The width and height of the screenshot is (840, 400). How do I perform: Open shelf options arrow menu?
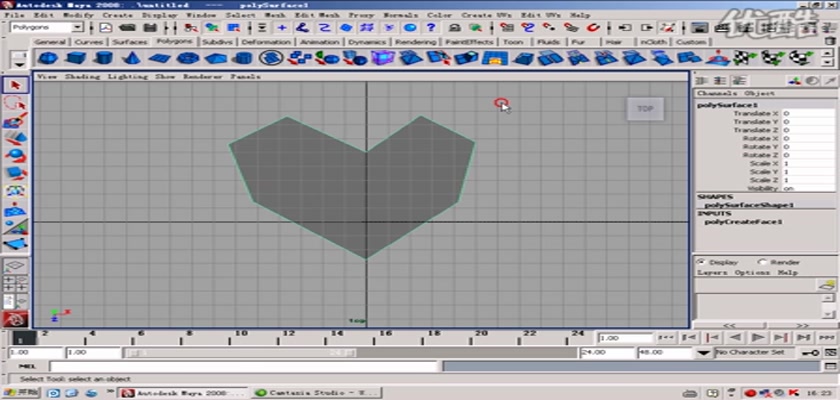point(20,64)
